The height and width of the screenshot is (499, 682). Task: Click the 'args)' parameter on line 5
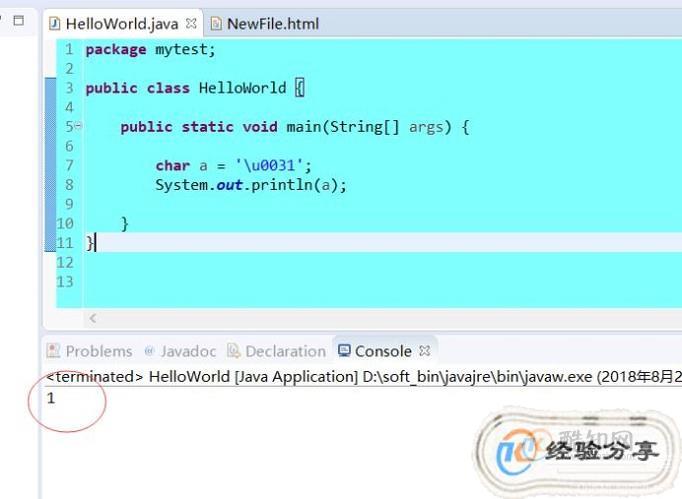click(430, 127)
